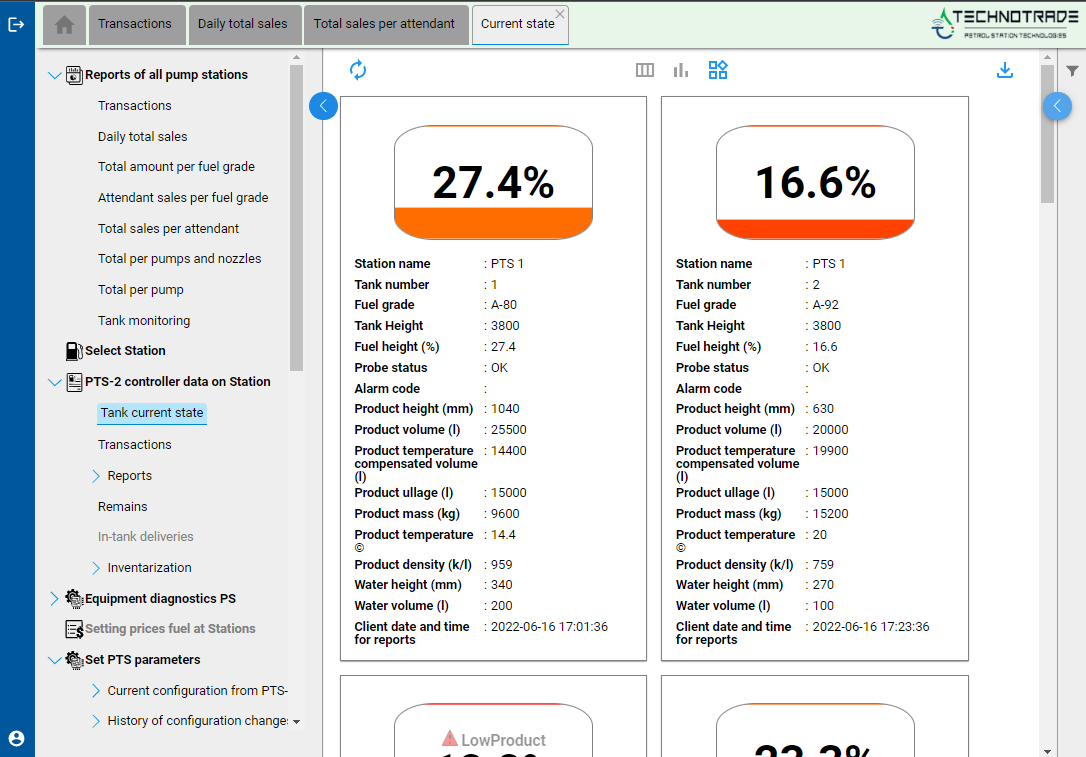Screen dimensions: 1086x757
Task: Click the sidebar bottom dropdown arrow
Action: coord(296,722)
